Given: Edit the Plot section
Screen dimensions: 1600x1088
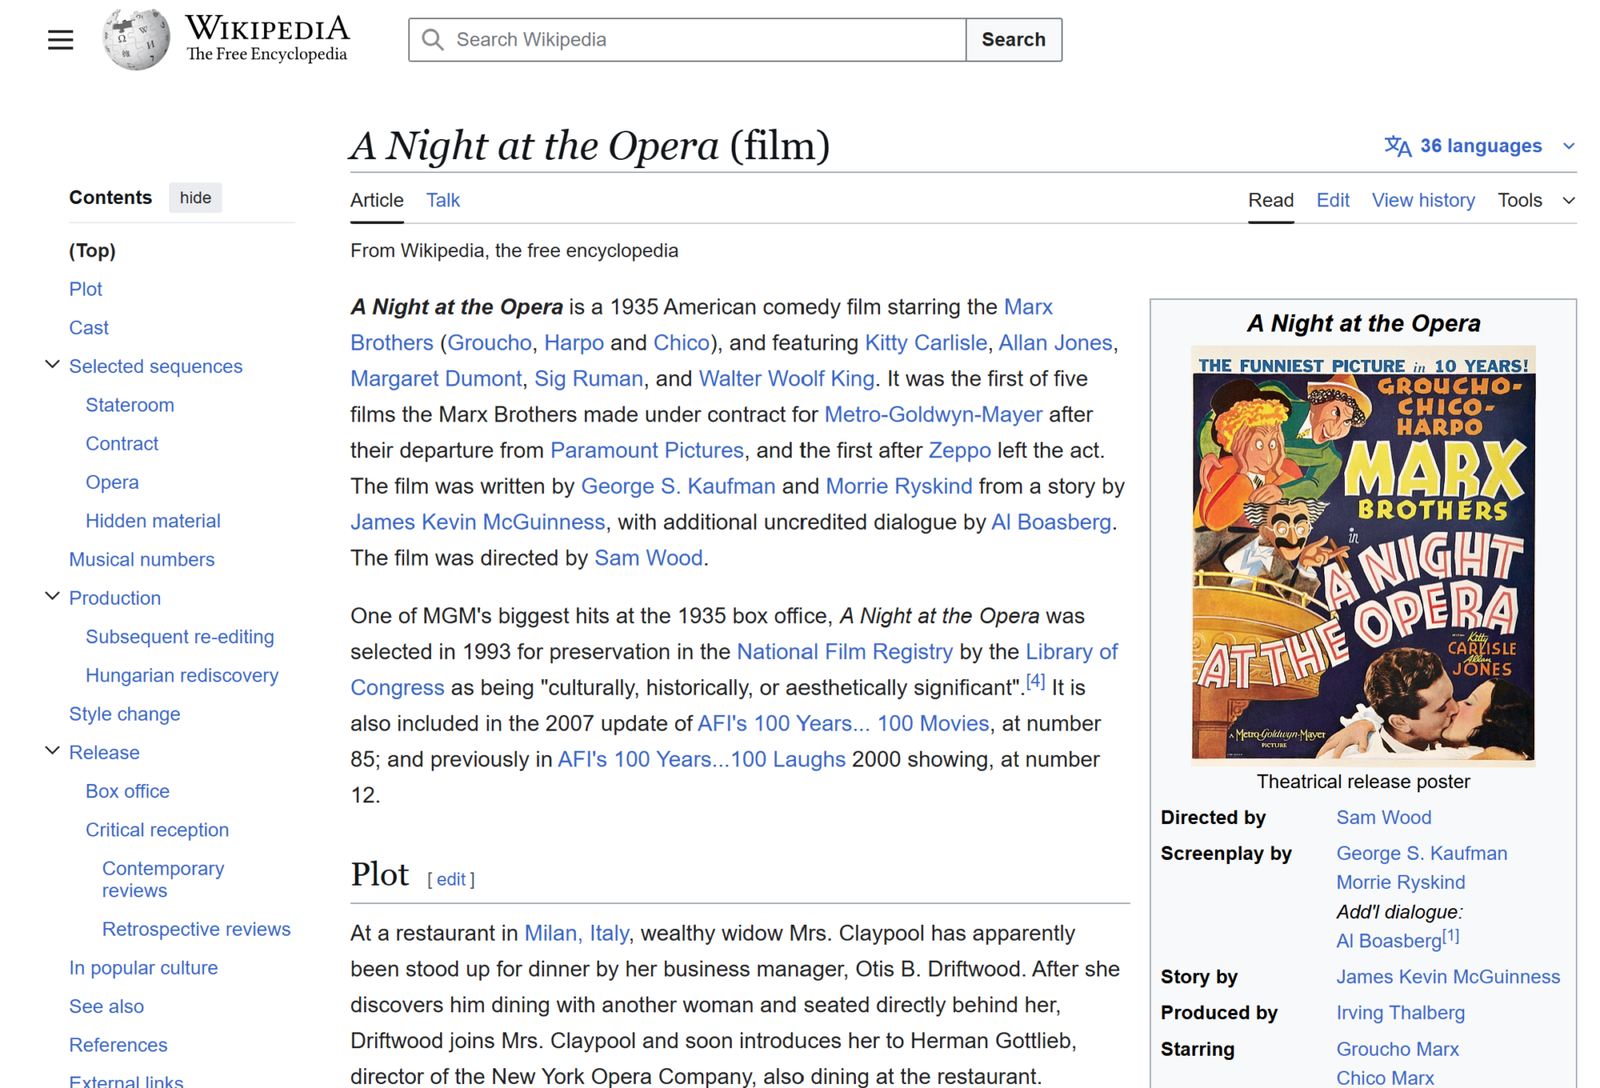Looking at the screenshot, I should 451,879.
